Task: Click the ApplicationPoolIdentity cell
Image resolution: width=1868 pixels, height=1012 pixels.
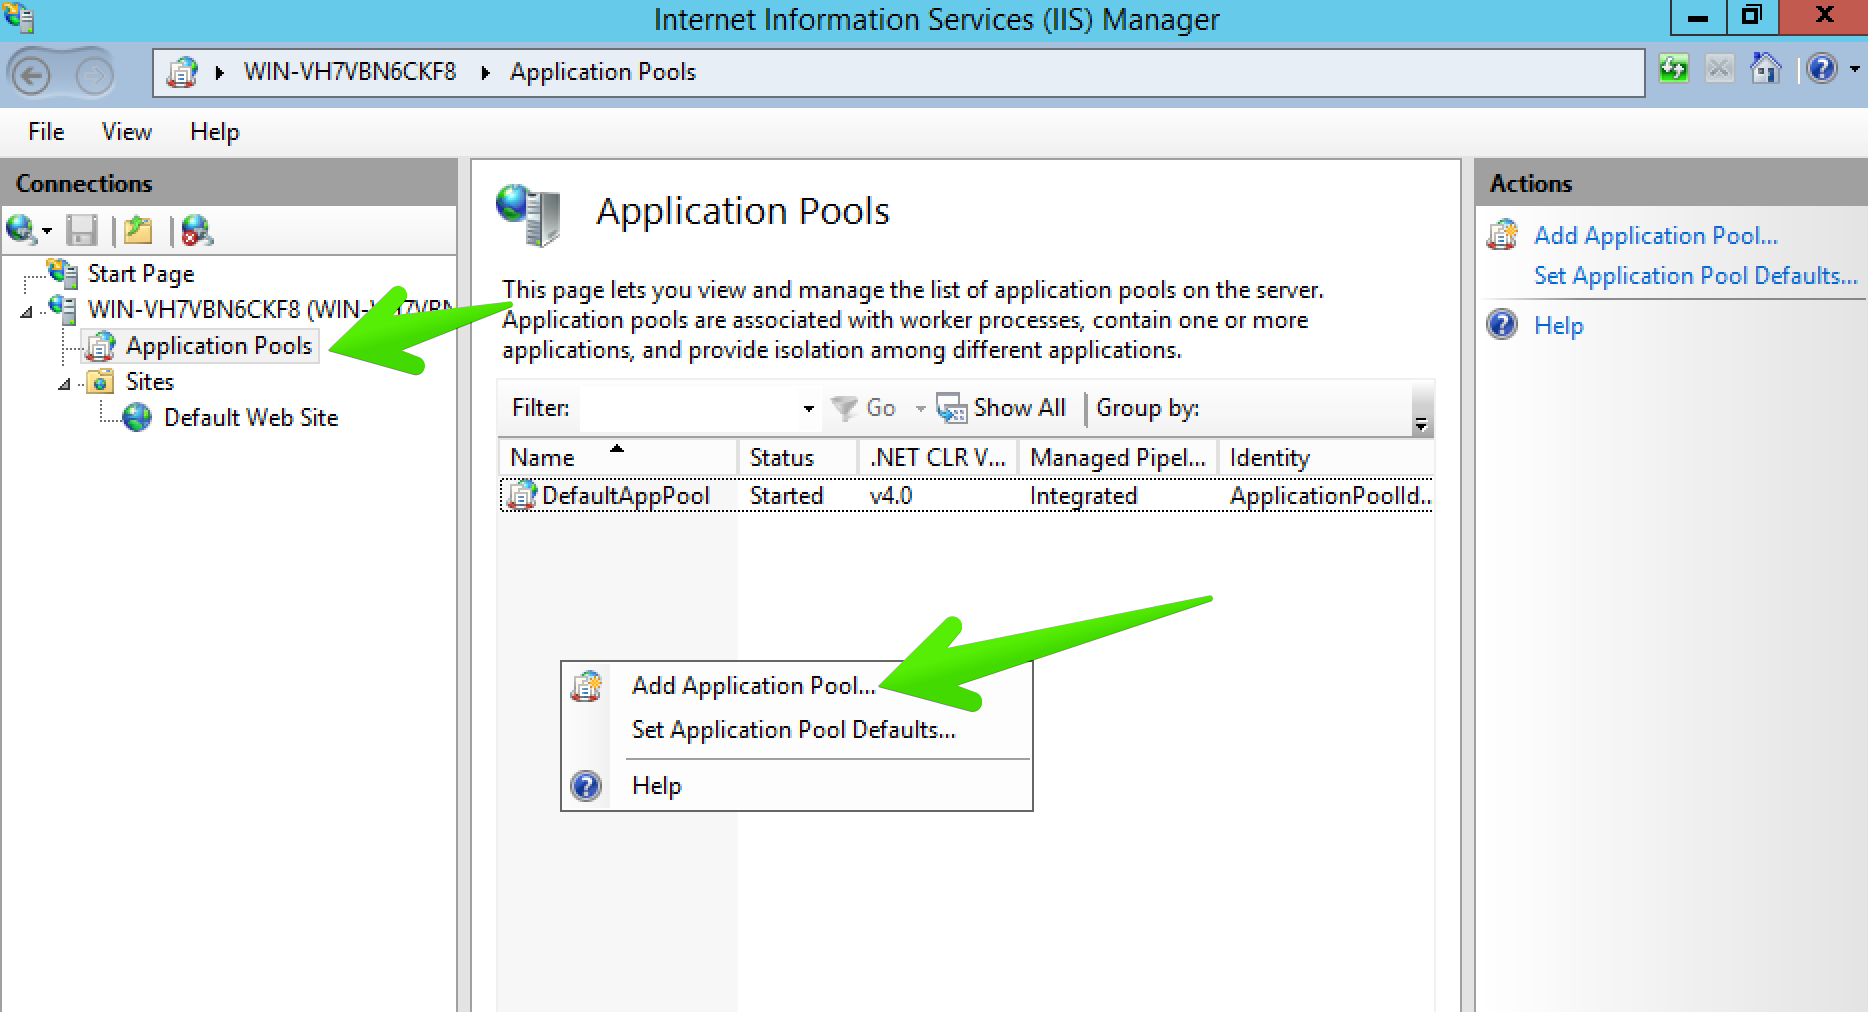Action: coord(1331,496)
